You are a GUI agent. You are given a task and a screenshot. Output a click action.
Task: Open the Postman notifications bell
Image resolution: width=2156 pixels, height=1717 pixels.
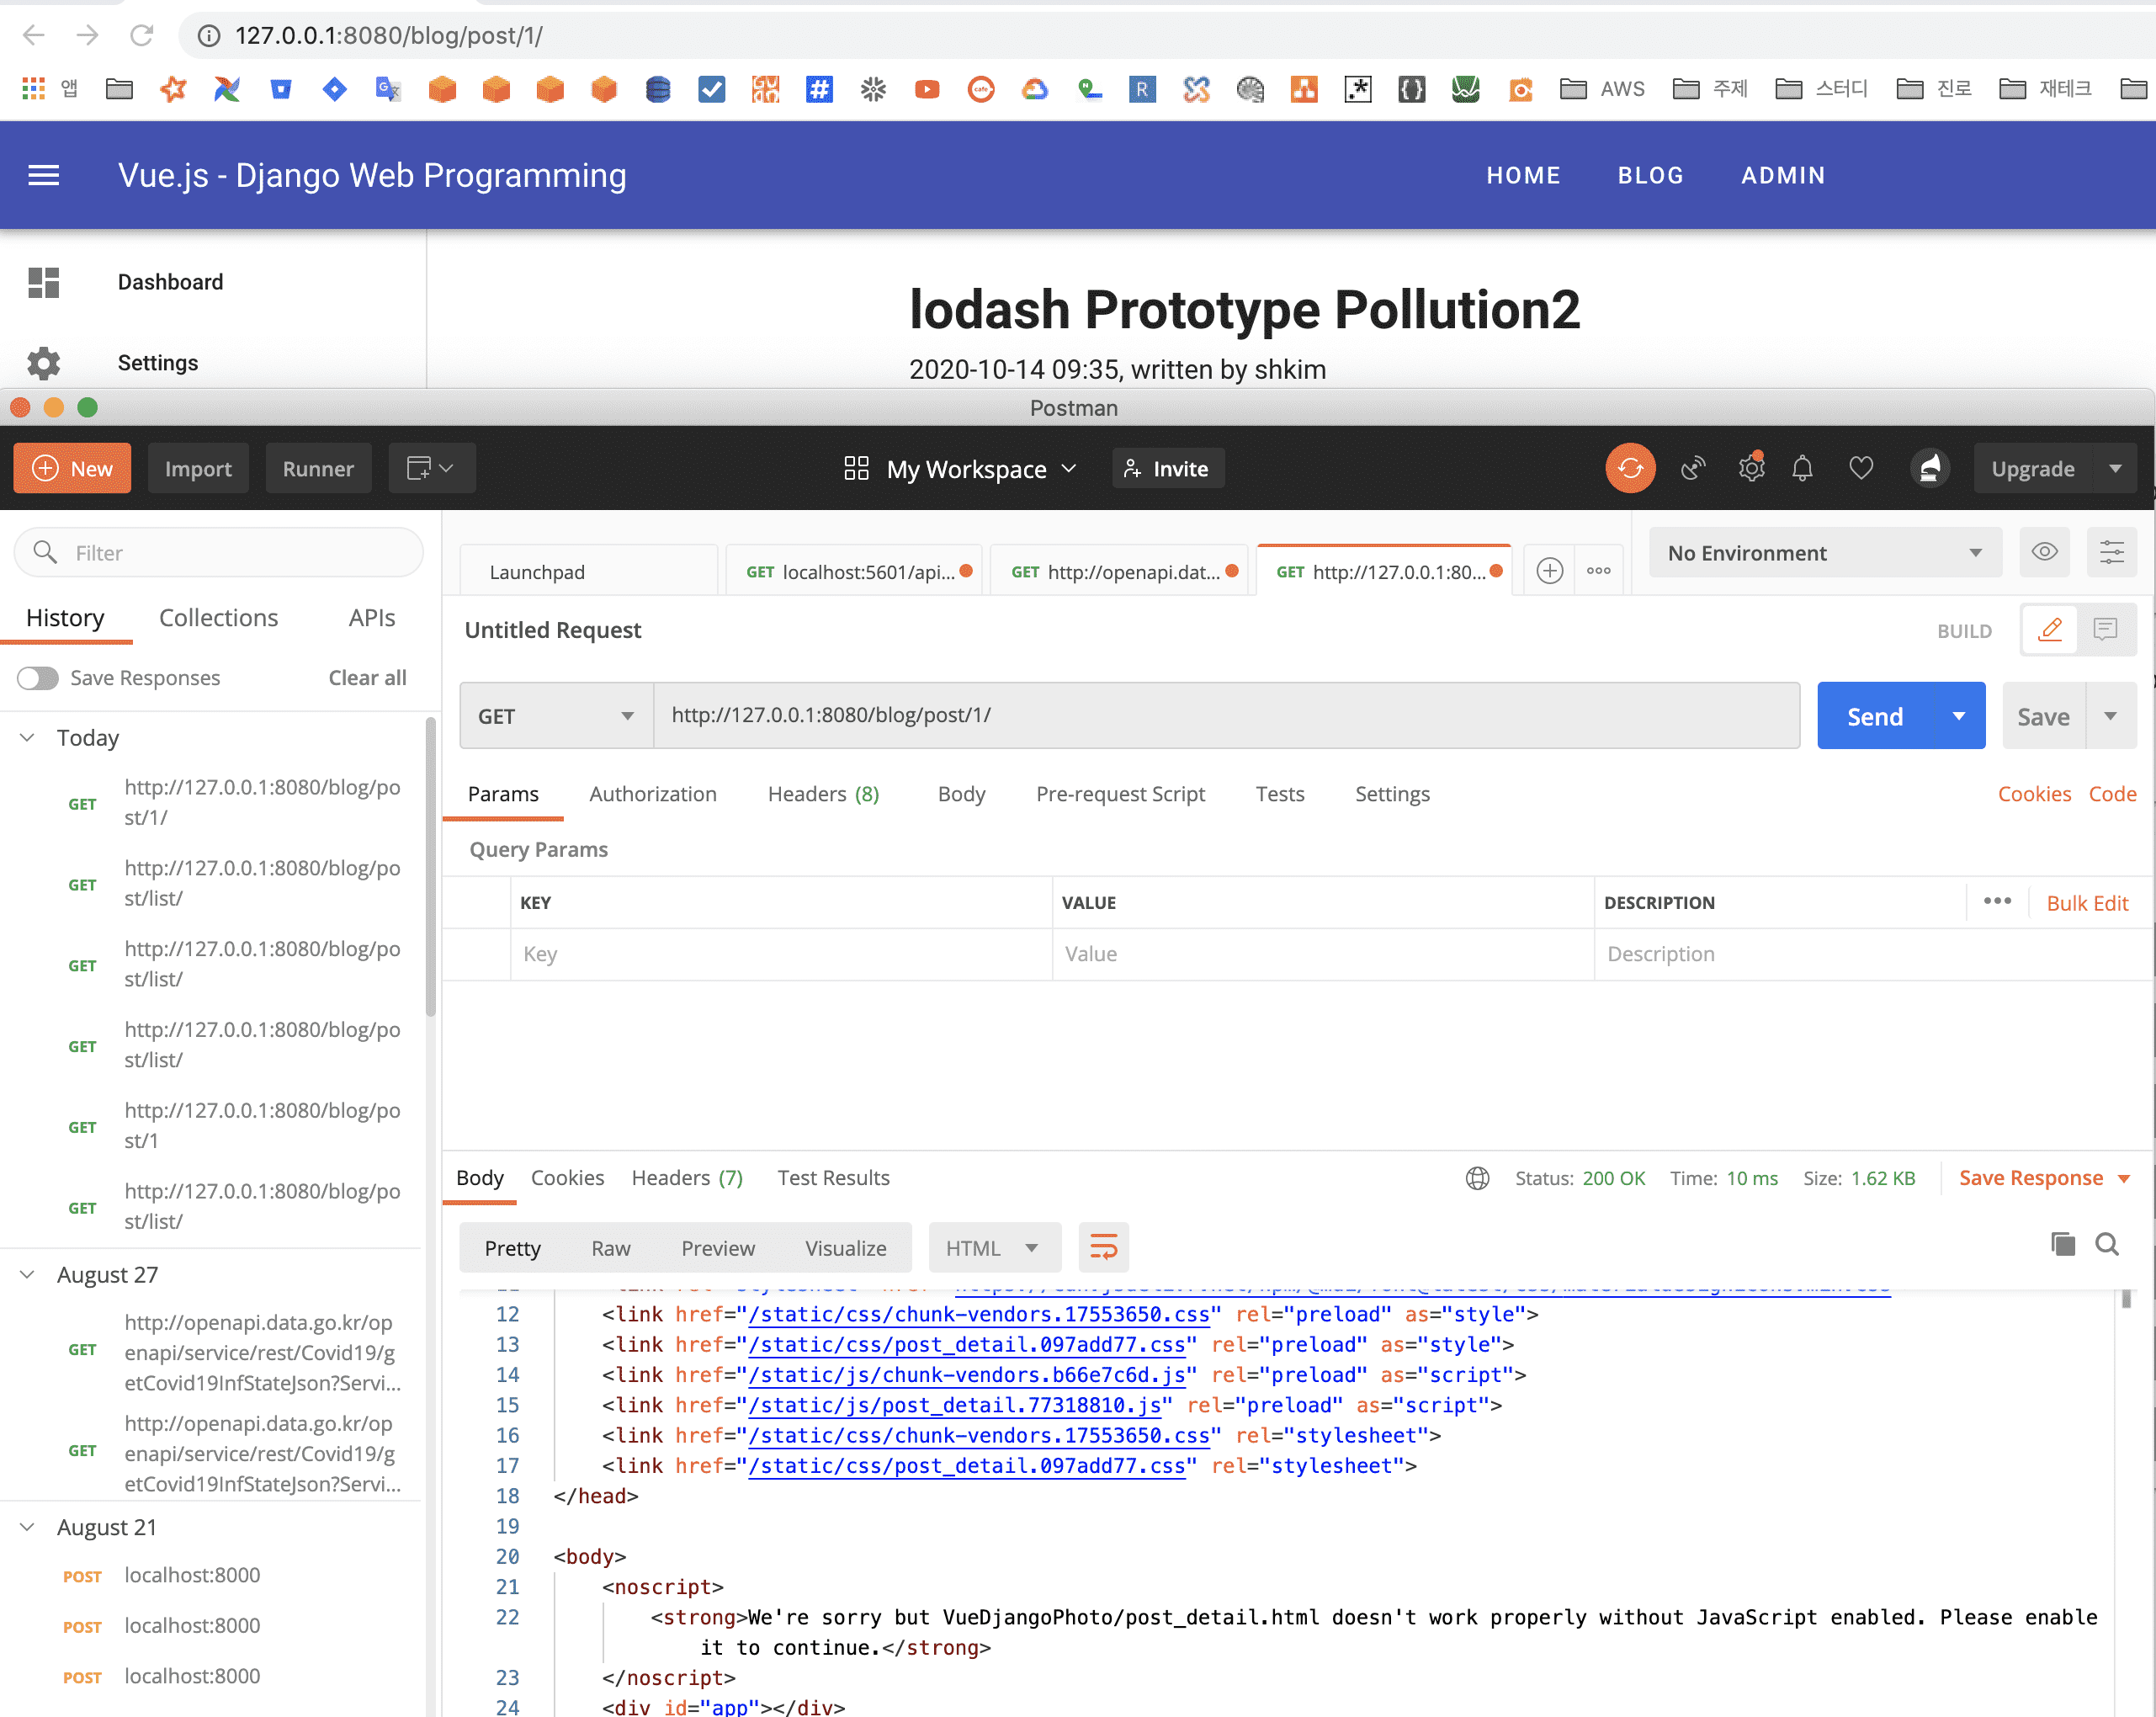(x=1802, y=469)
